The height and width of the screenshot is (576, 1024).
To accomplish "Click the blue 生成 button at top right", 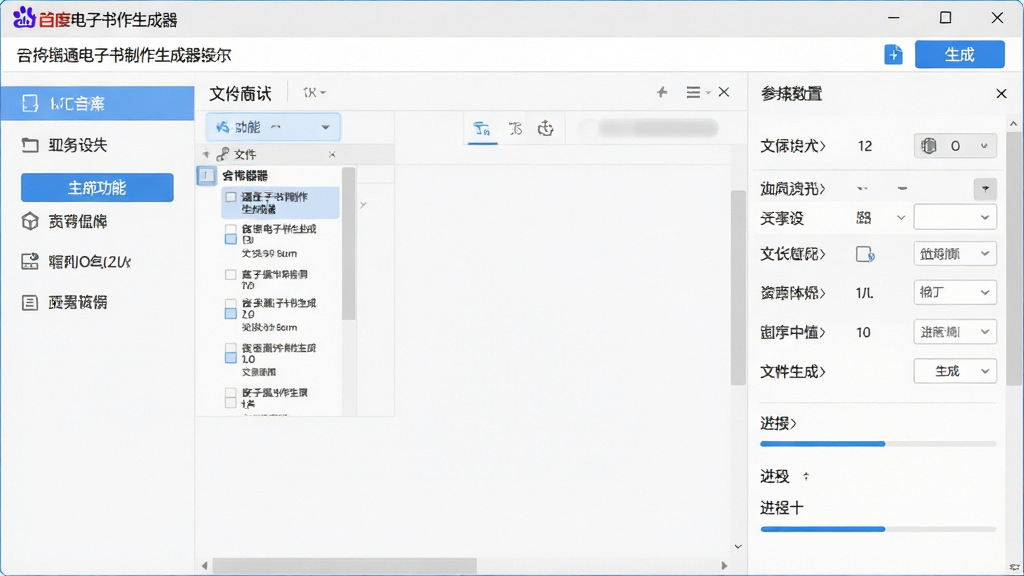I will [x=959, y=54].
